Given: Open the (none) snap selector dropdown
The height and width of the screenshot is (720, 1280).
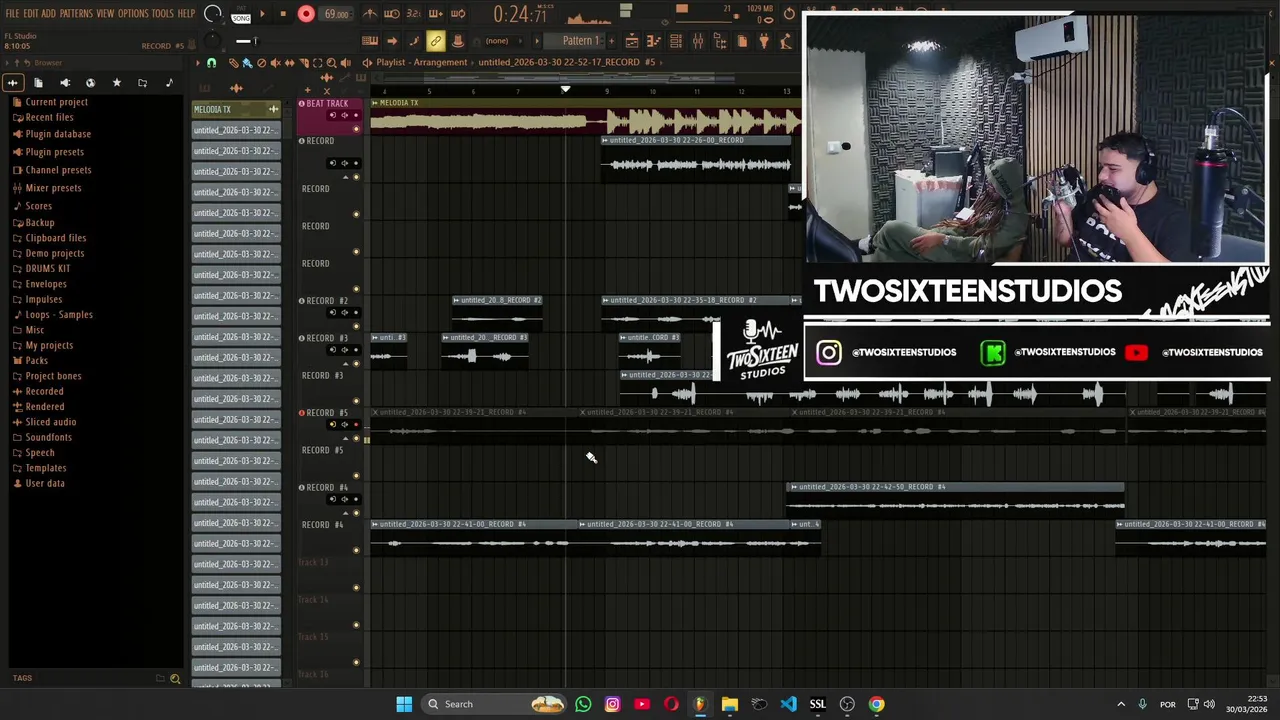Looking at the screenshot, I should coord(504,41).
